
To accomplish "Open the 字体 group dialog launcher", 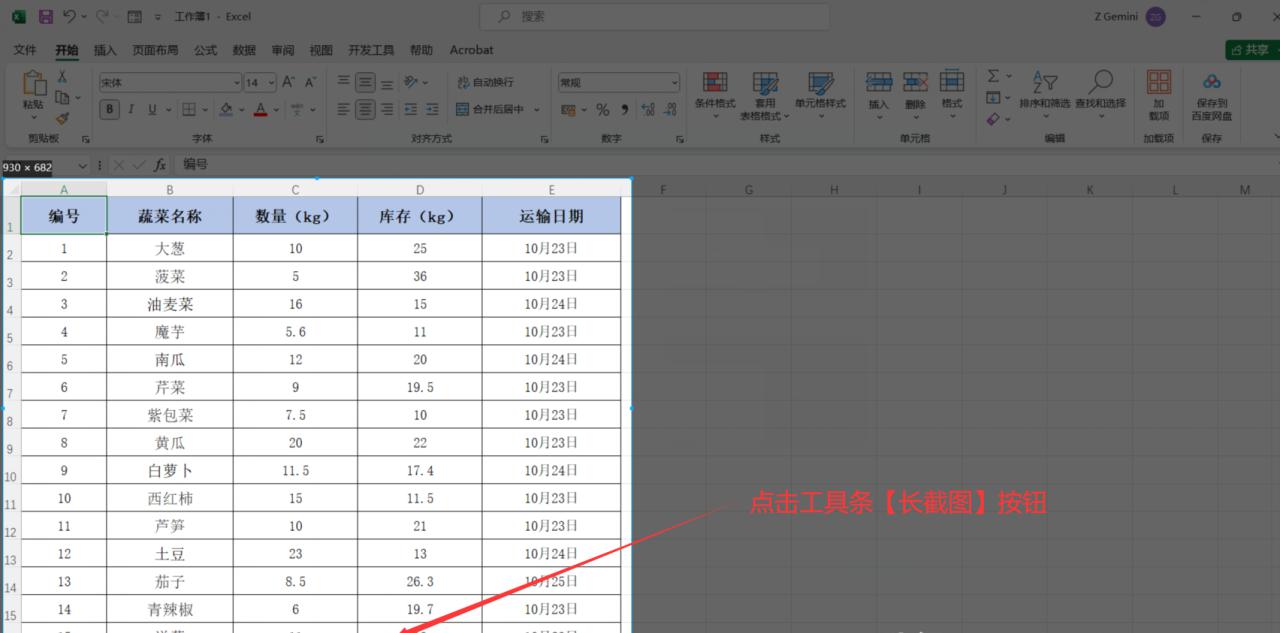I will [320, 139].
